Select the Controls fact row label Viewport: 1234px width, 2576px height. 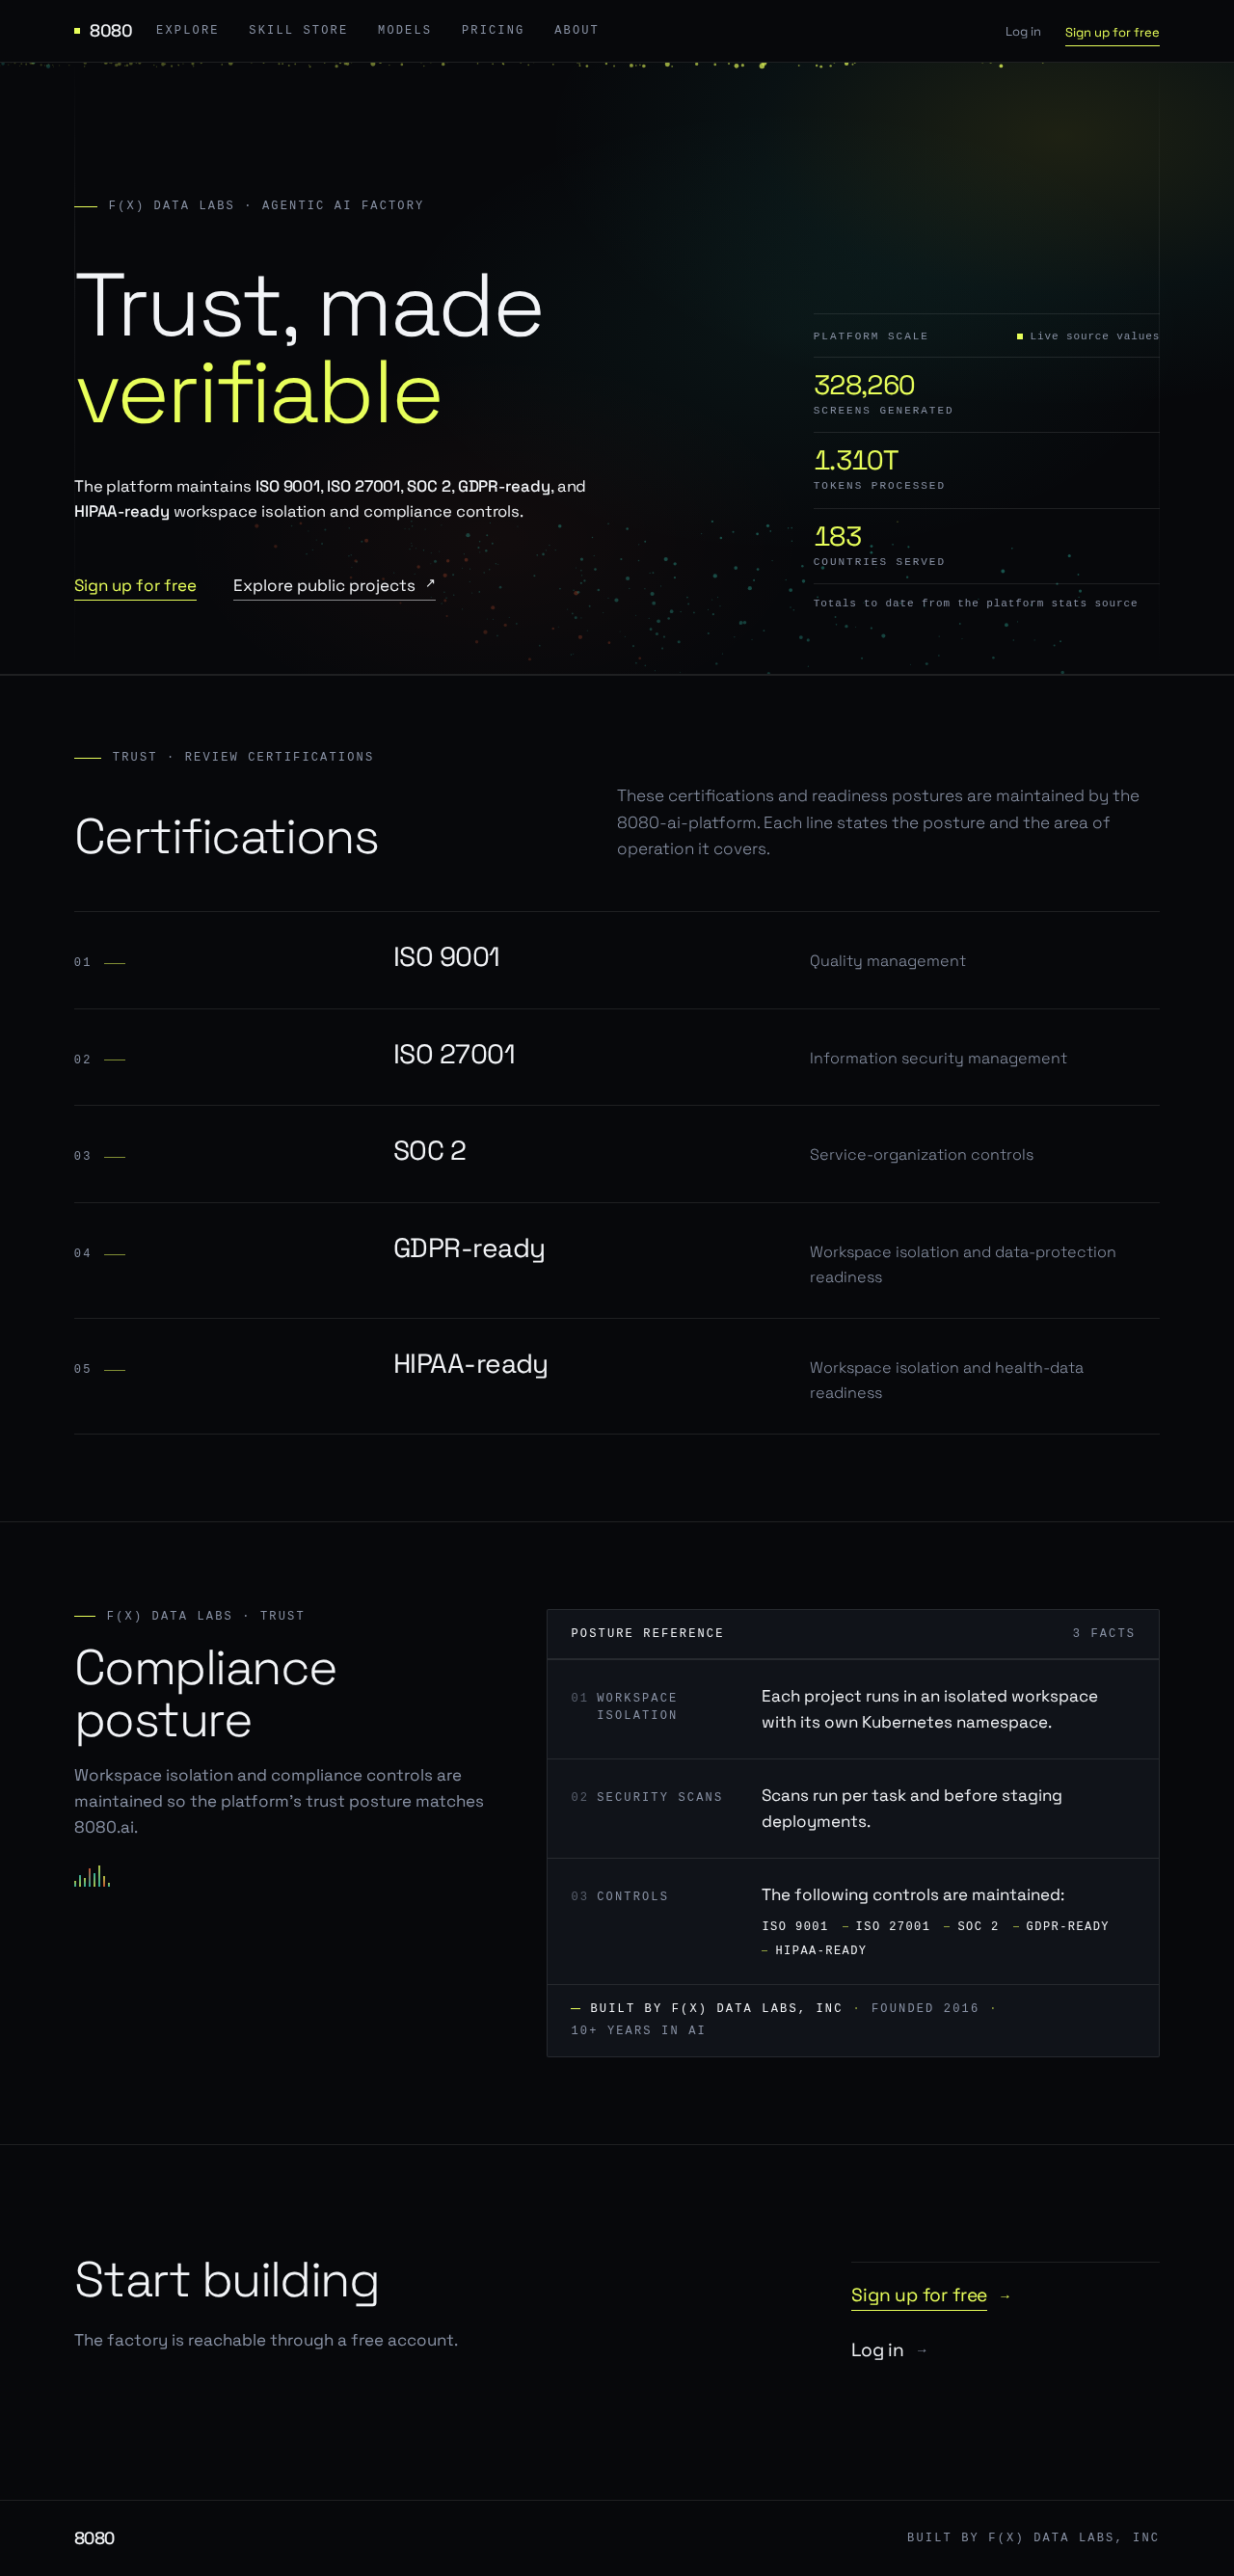632,1896
